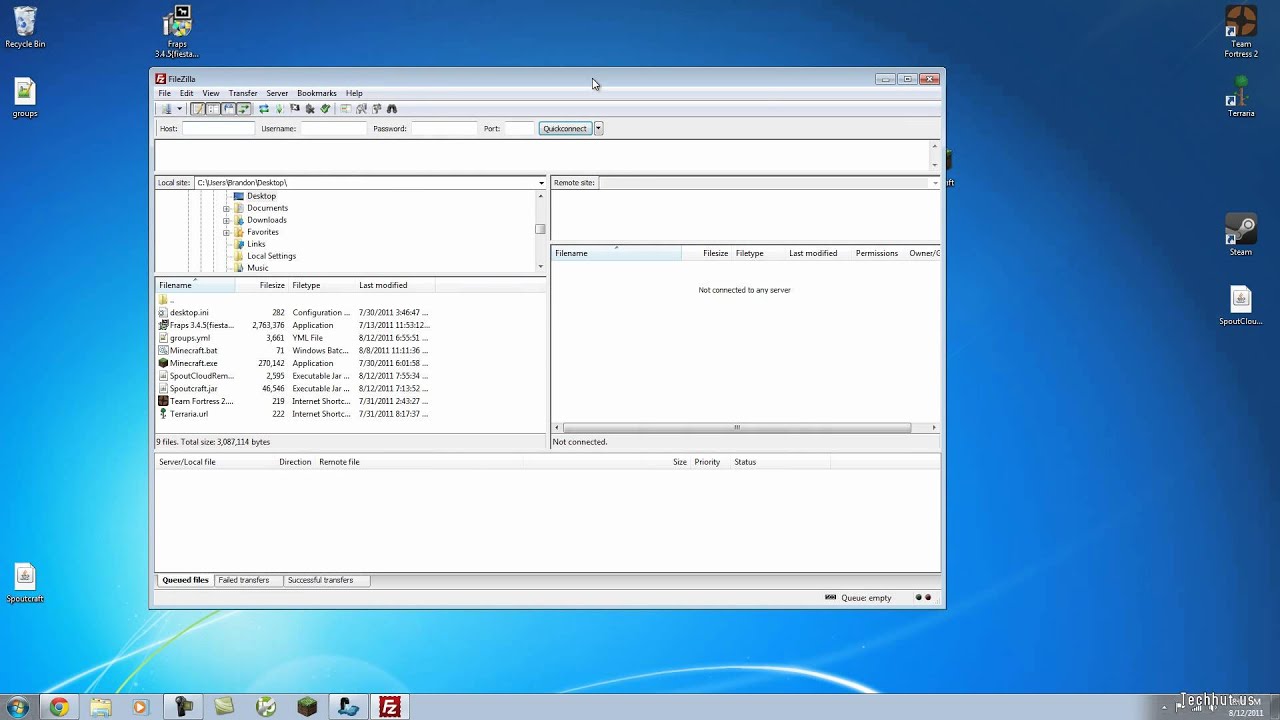1280x720 pixels.
Task: Click the parent directory '..' folder icon
Action: pyautogui.click(x=163, y=300)
